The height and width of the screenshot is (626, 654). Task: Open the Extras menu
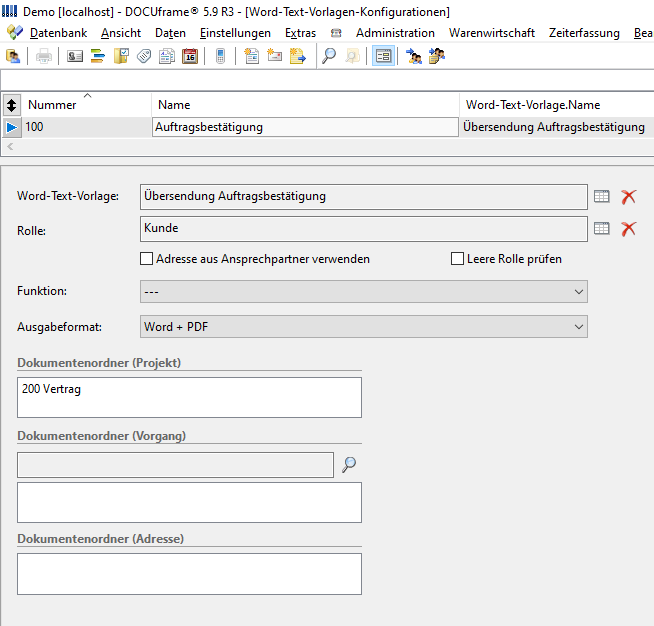300,33
